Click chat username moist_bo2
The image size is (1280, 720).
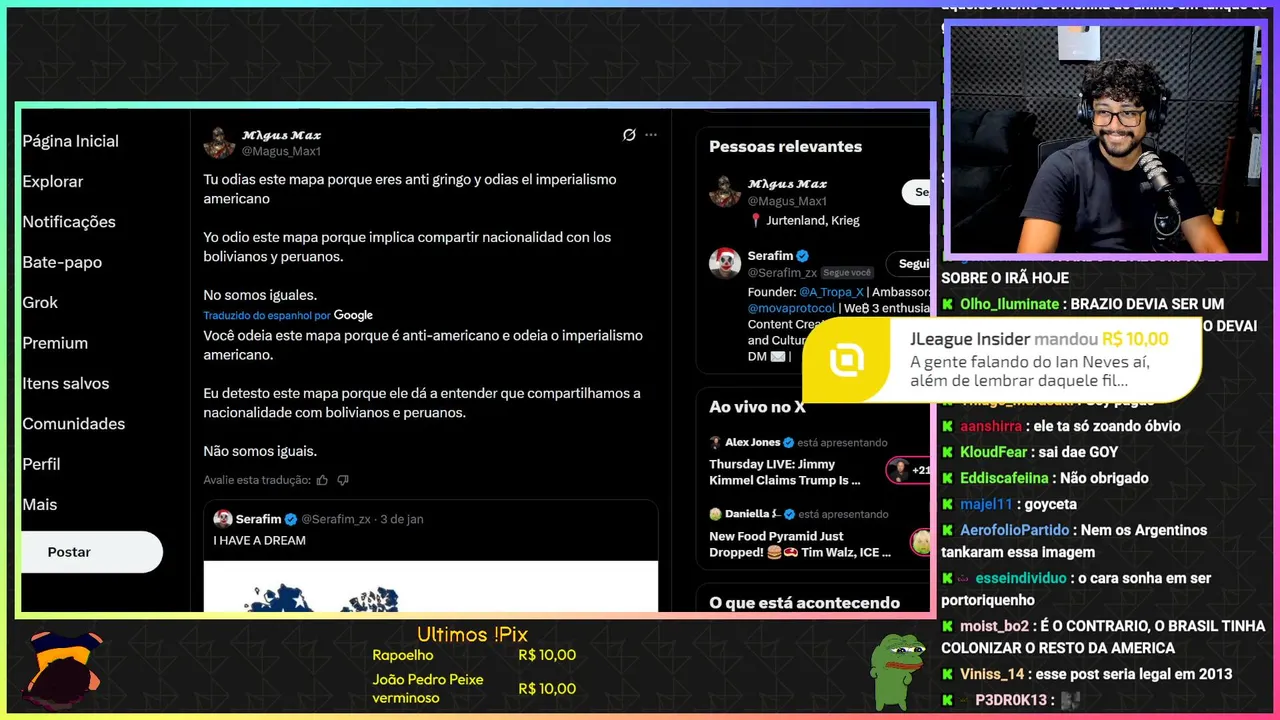tap(994, 626)
